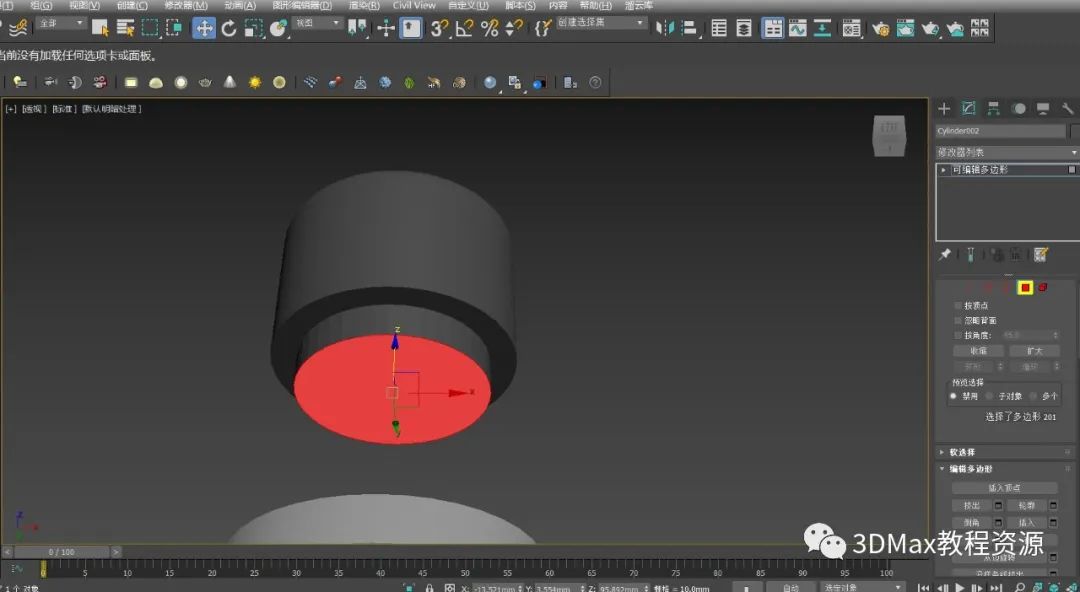The height and width of the screenshot is (592, 1080).
Task: Click the Mirror tool icon
Action: [663, 28]
